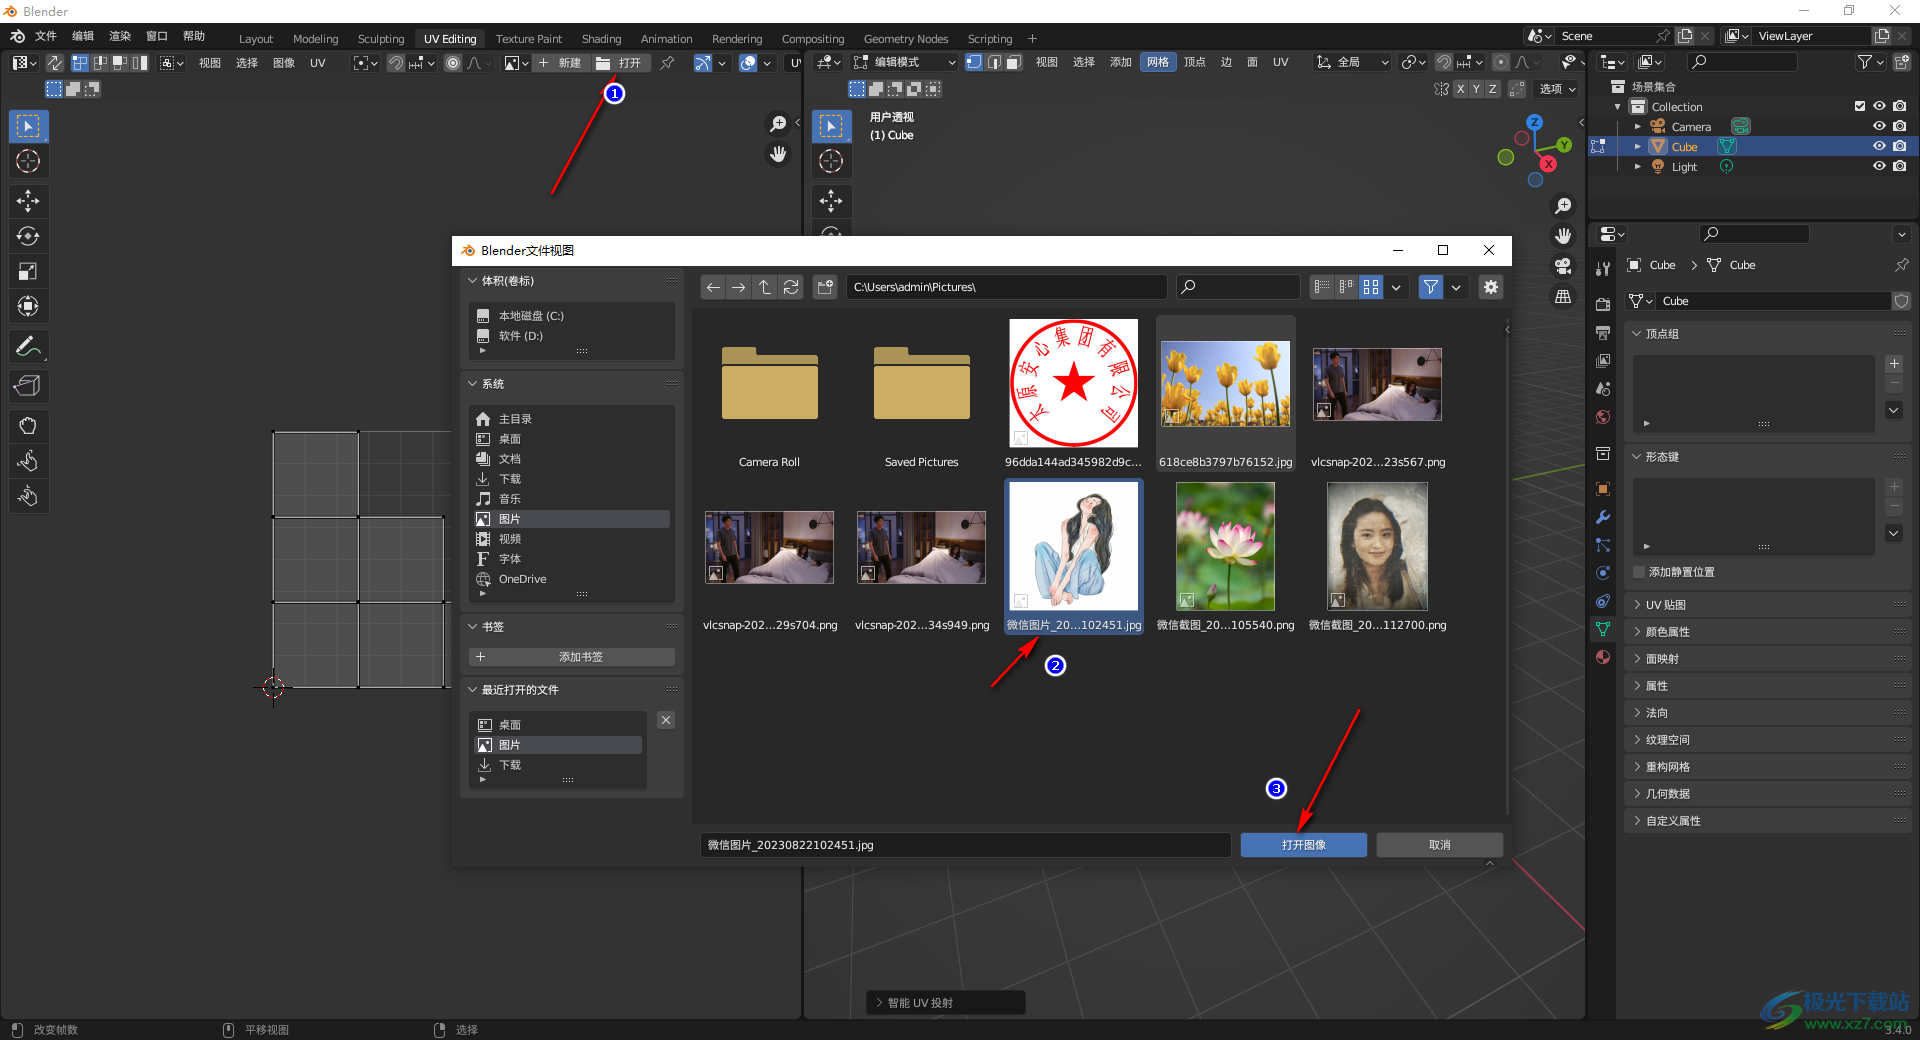This screenshot has height=1040, width=1920.
Task: Switch to thumbnail display mode icon
Action: tap(1371, 287)
